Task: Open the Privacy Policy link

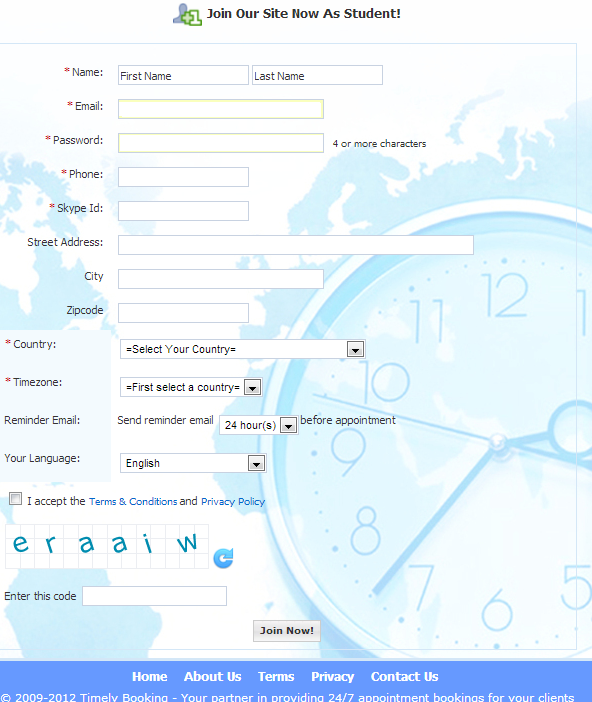Action: pyautogui.click(x=233, y=501)
